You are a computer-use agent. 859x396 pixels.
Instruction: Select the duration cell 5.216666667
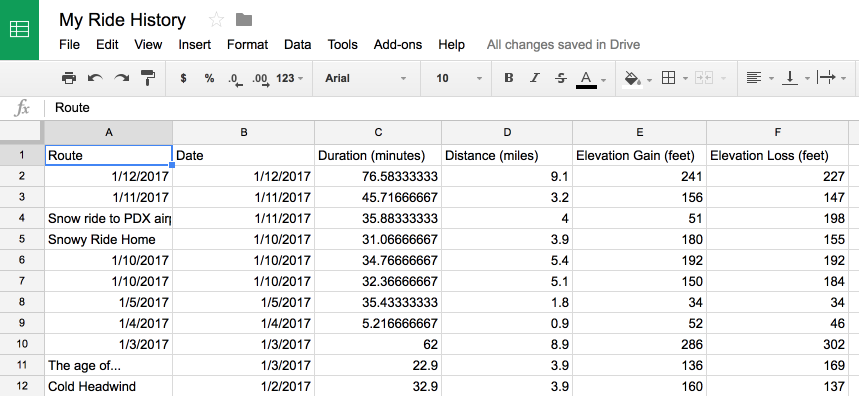tap(378, 323)
